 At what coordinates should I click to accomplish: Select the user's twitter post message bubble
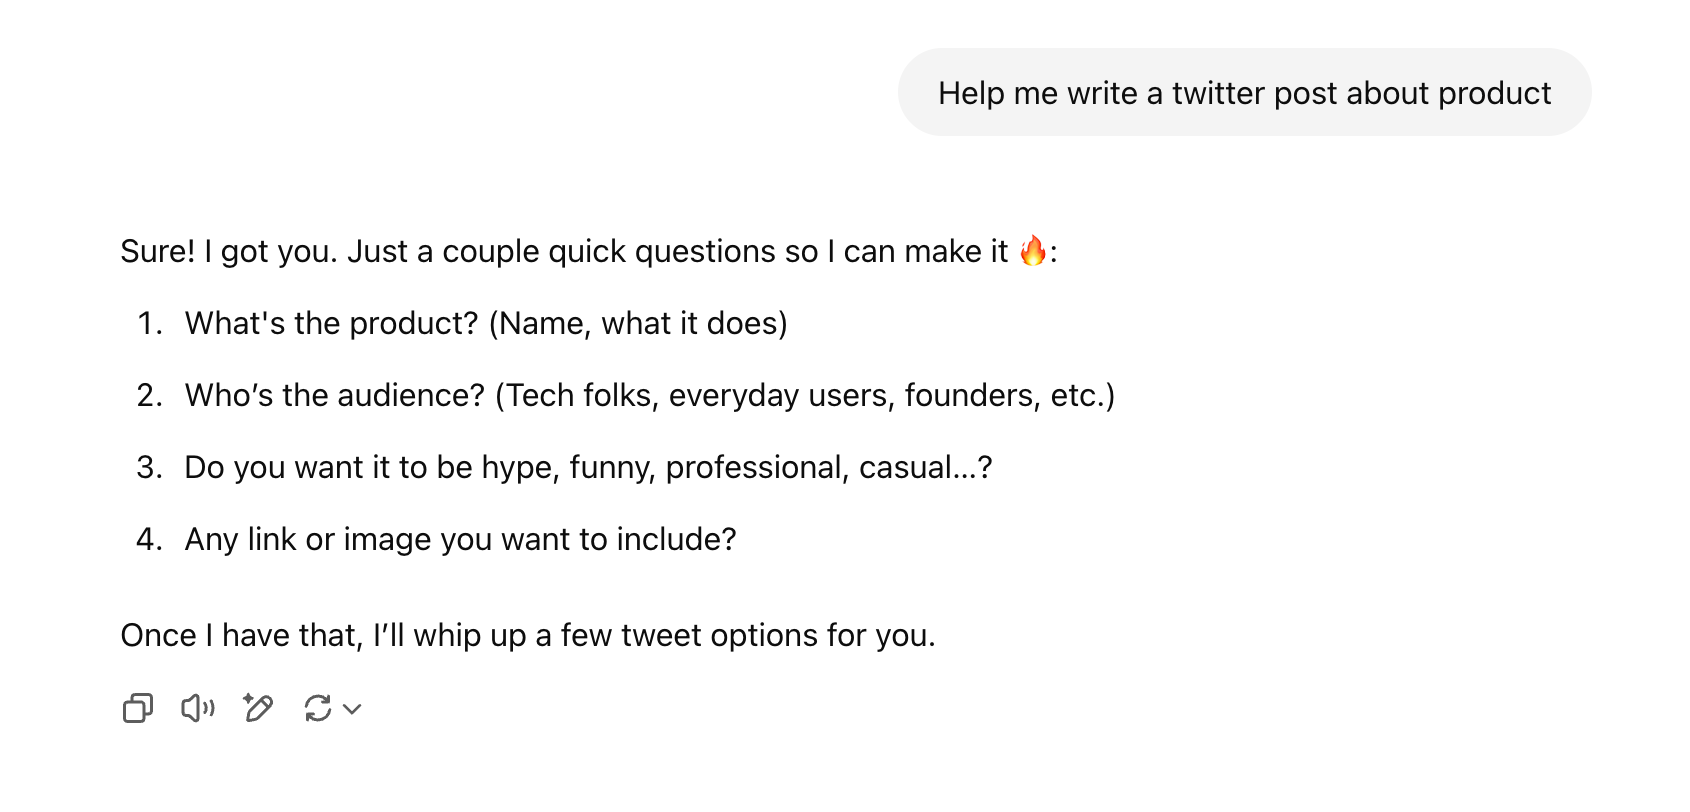(x=1243, y=93)
